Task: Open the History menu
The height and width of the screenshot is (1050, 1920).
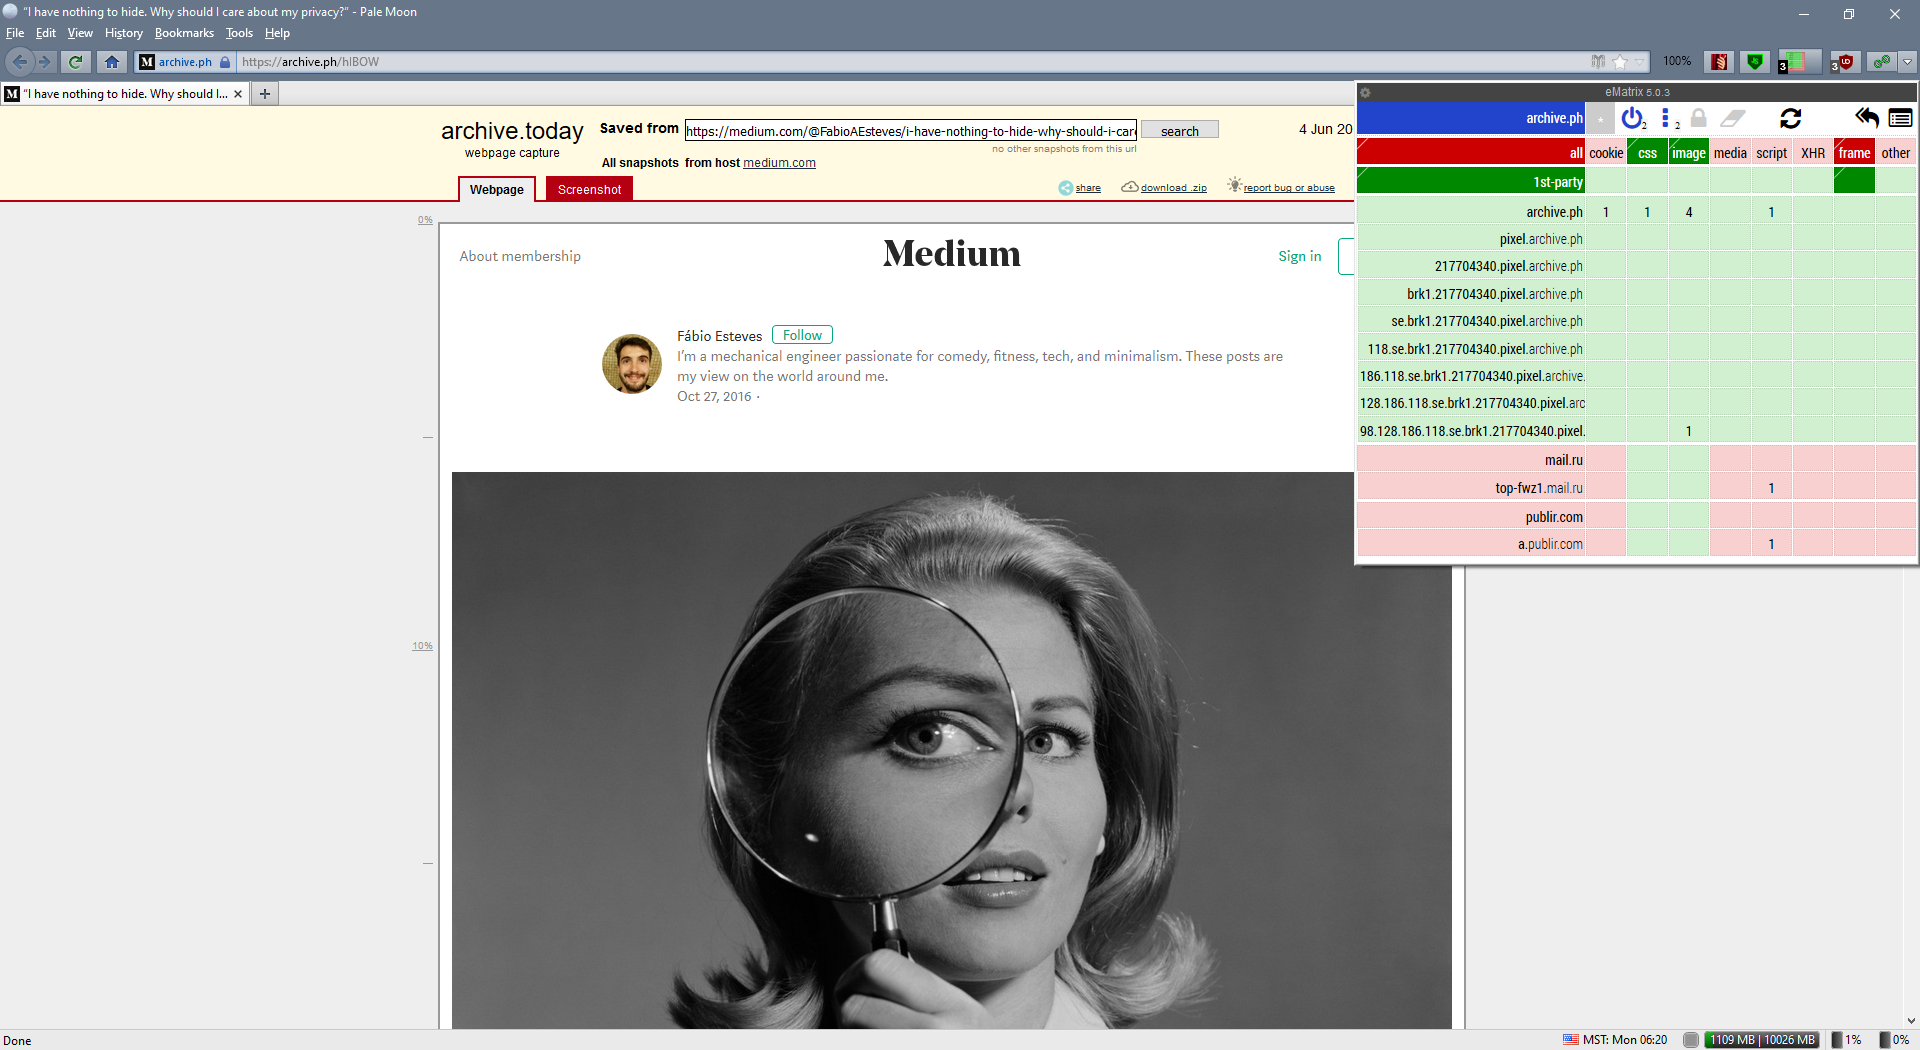Action: pyautogui.click(x=123, y=32)
